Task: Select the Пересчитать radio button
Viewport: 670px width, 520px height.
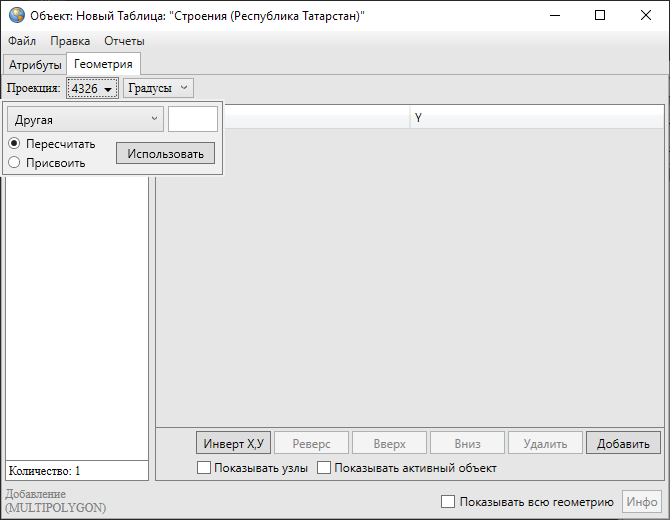Action: tap(15, 144)
